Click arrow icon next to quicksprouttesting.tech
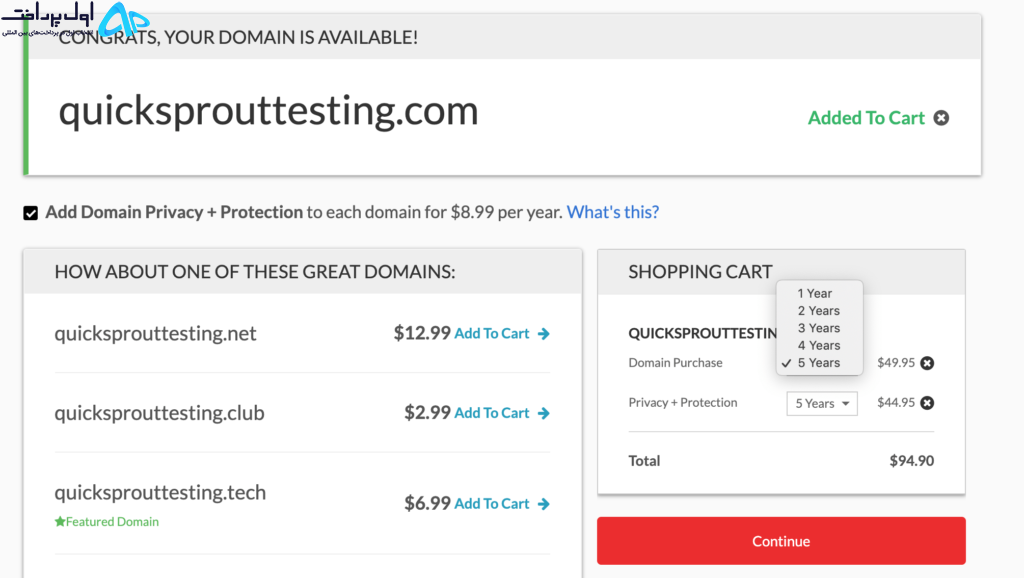 [x=543, y=504]
